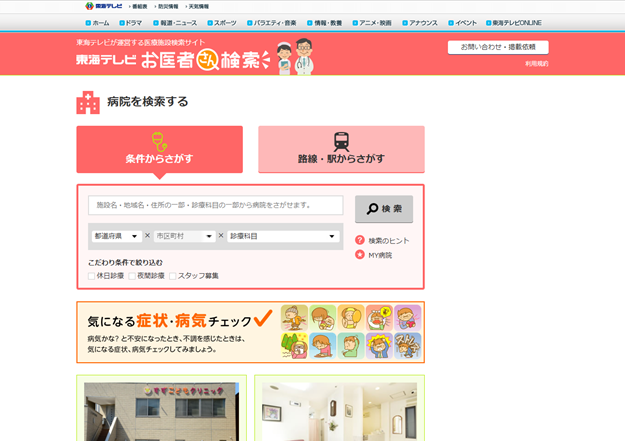Image resolution: width=625 pixels, height=441 pixels.
Task: Select the hay fever pollen trees icon
Action: (294, 346)
